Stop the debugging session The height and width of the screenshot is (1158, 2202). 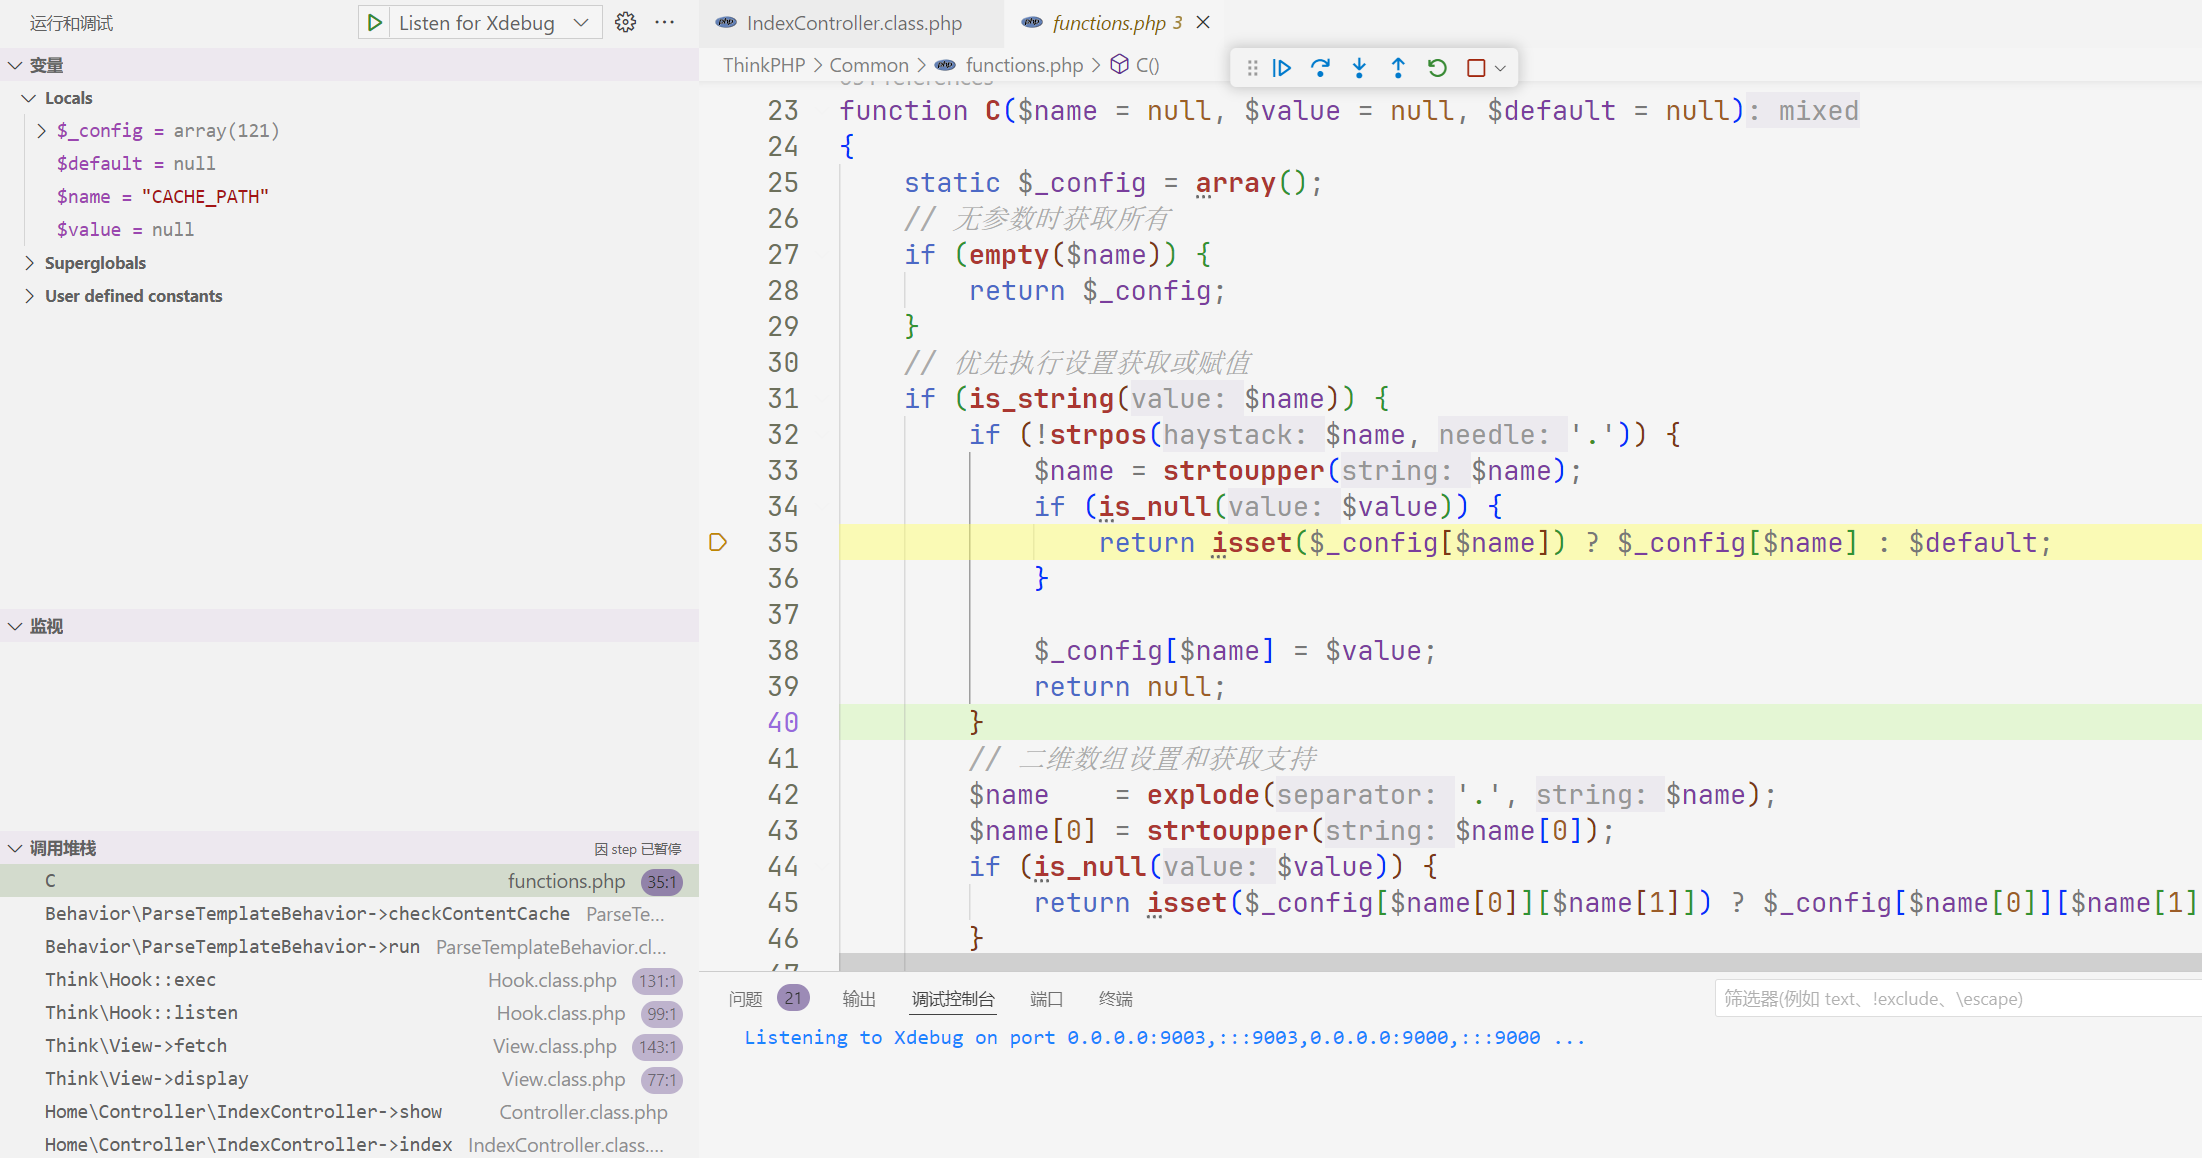[x=1475, y=68]
